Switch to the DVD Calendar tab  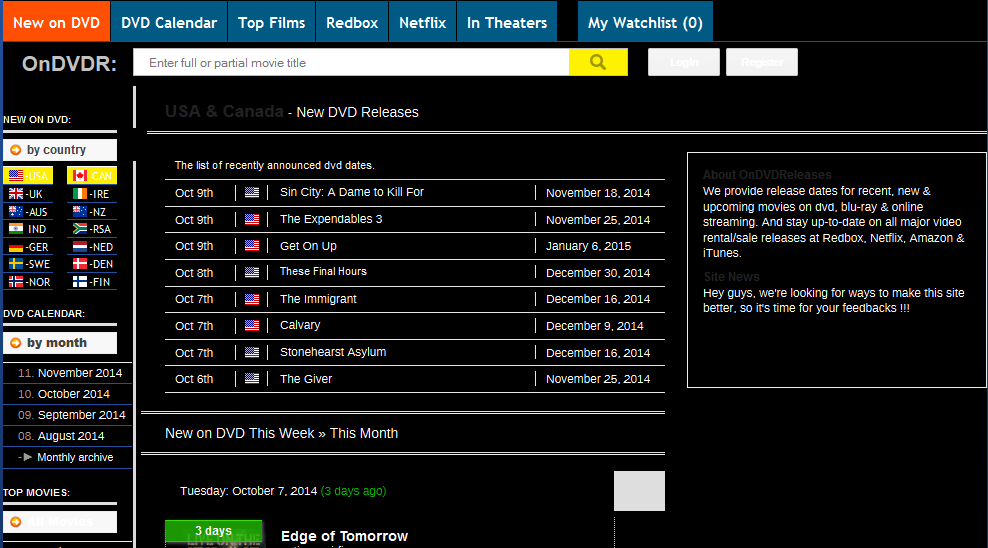[x=169, y=22]
